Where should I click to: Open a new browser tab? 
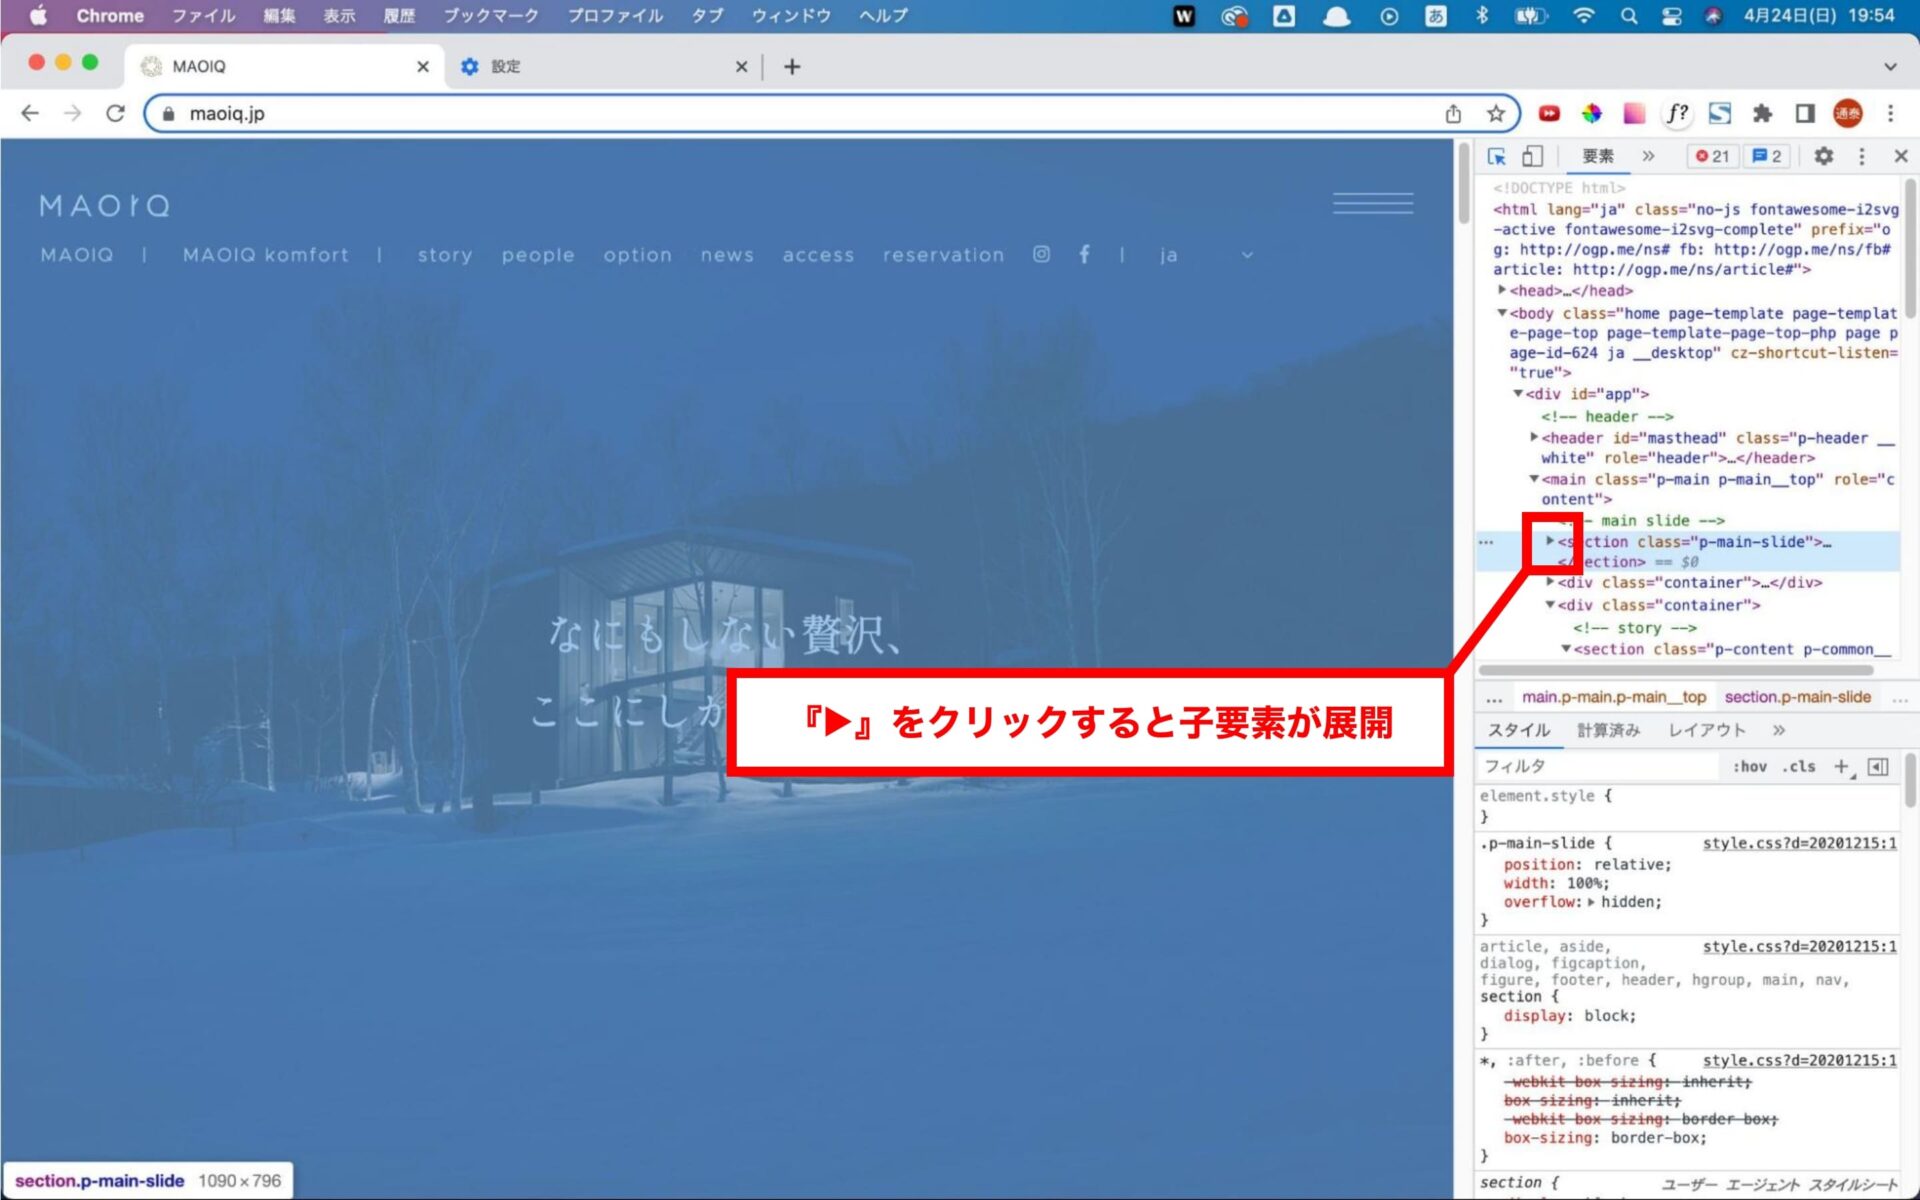click(x=792, y=66)
